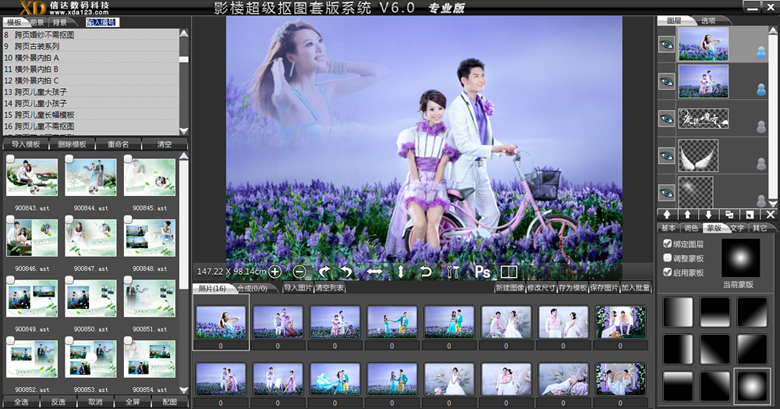The image size is (780, 409).
Task: Click person icon on calligraphy text layer
Action: click(x=761, y=127)
